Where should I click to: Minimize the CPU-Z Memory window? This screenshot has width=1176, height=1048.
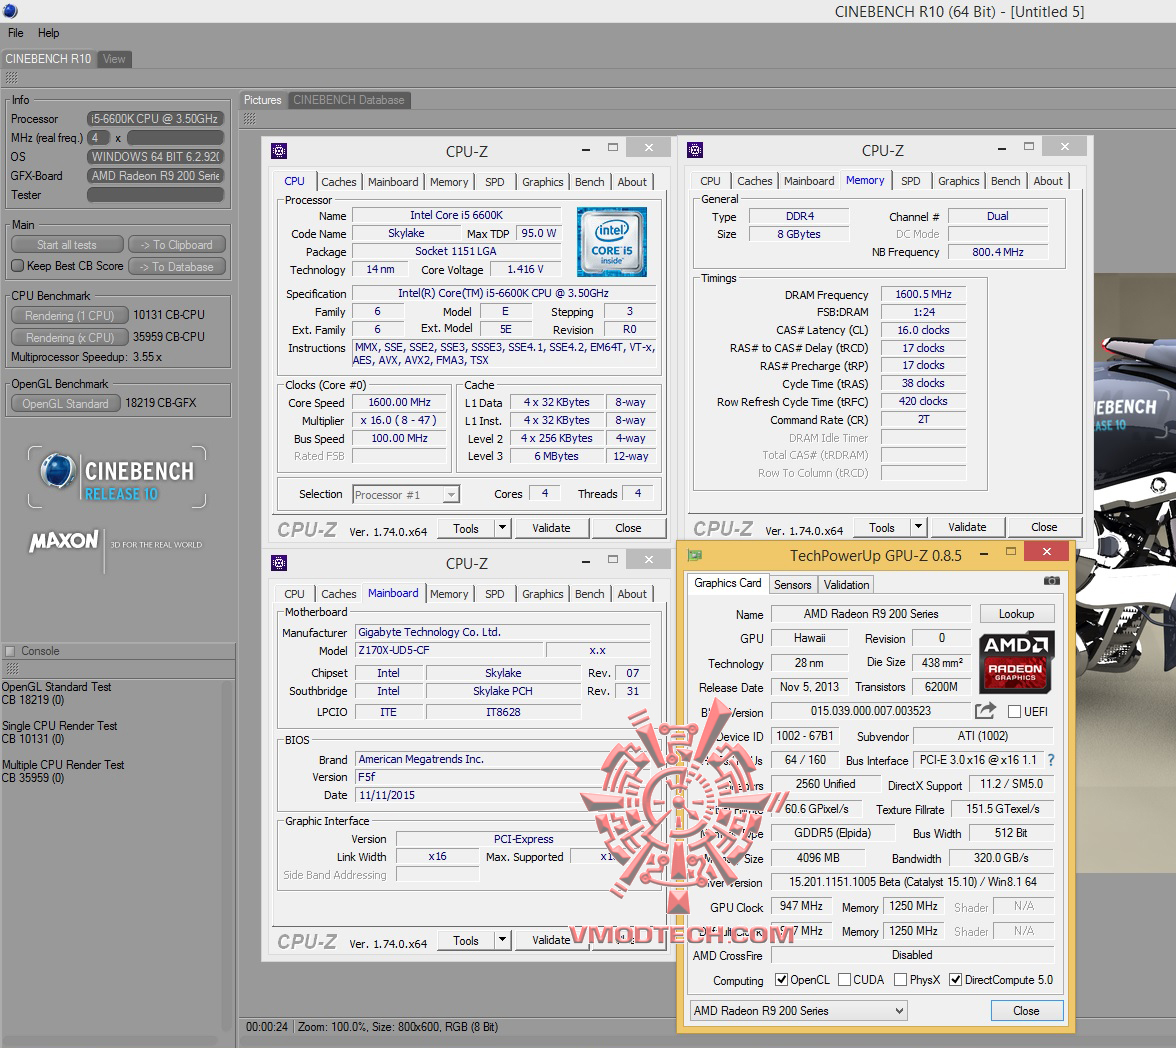1001,148
